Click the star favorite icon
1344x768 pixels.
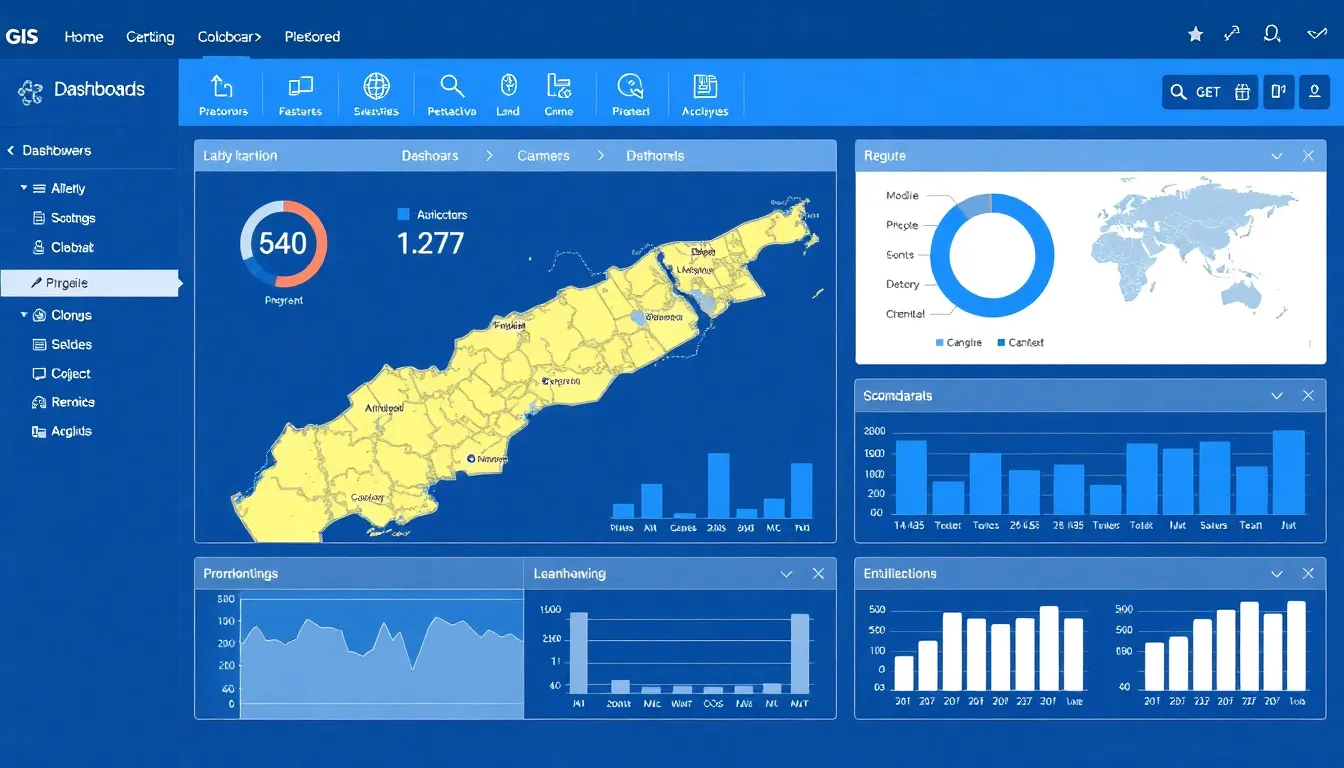tap(1195, 35)
